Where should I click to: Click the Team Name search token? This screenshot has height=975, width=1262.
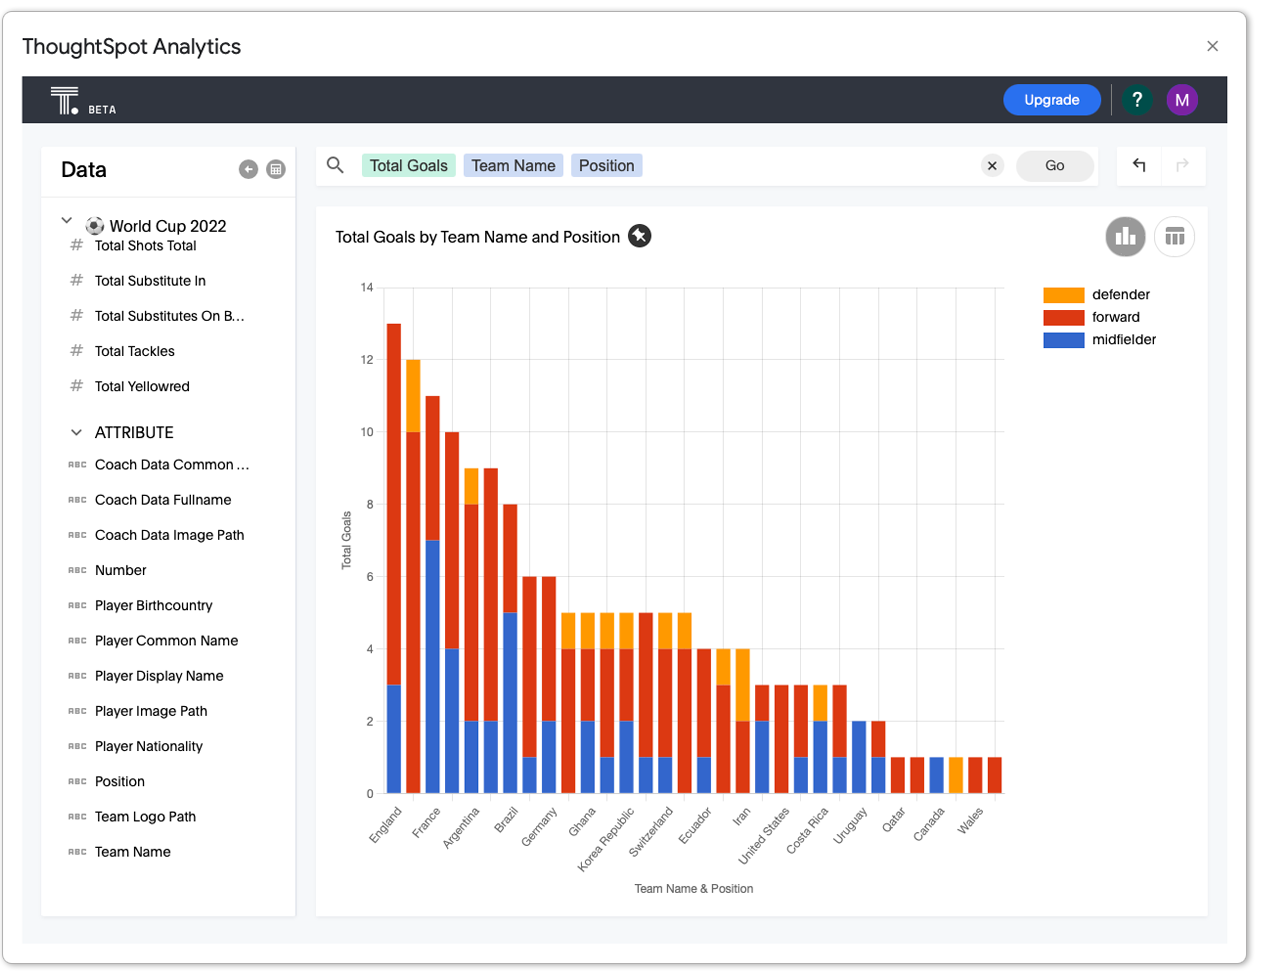[513, 166]
